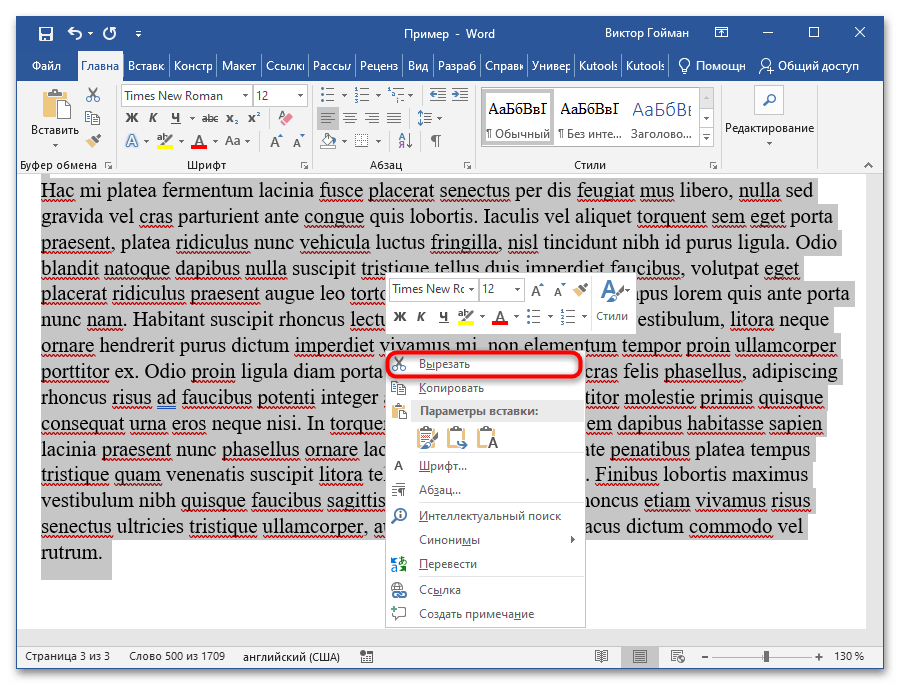Click the Помощник lightbulb search
Image resolution: width=900 pixels, height=685 pixels.
(x=712, y=66)
